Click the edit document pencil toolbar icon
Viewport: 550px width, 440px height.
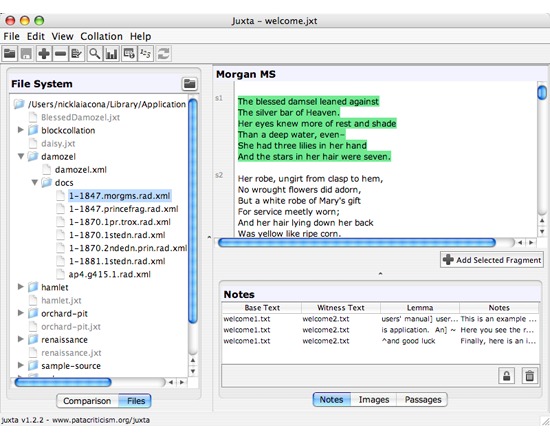pos(76,54)
